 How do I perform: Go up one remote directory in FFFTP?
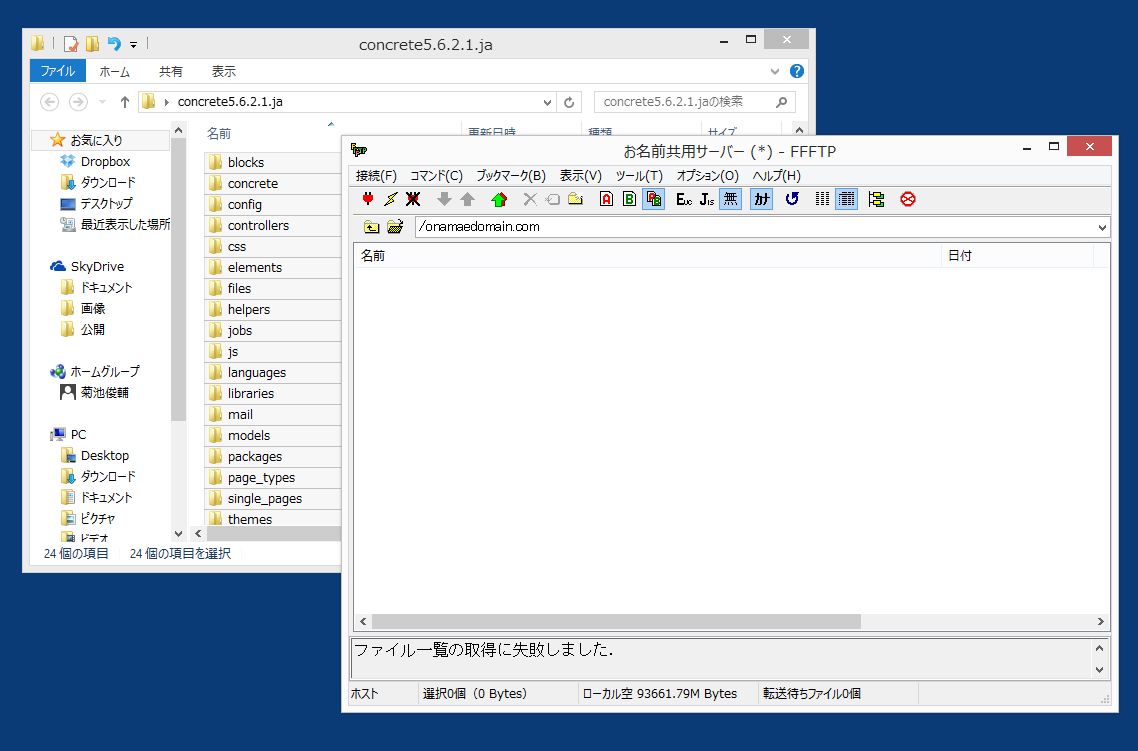tap(372, 226)
